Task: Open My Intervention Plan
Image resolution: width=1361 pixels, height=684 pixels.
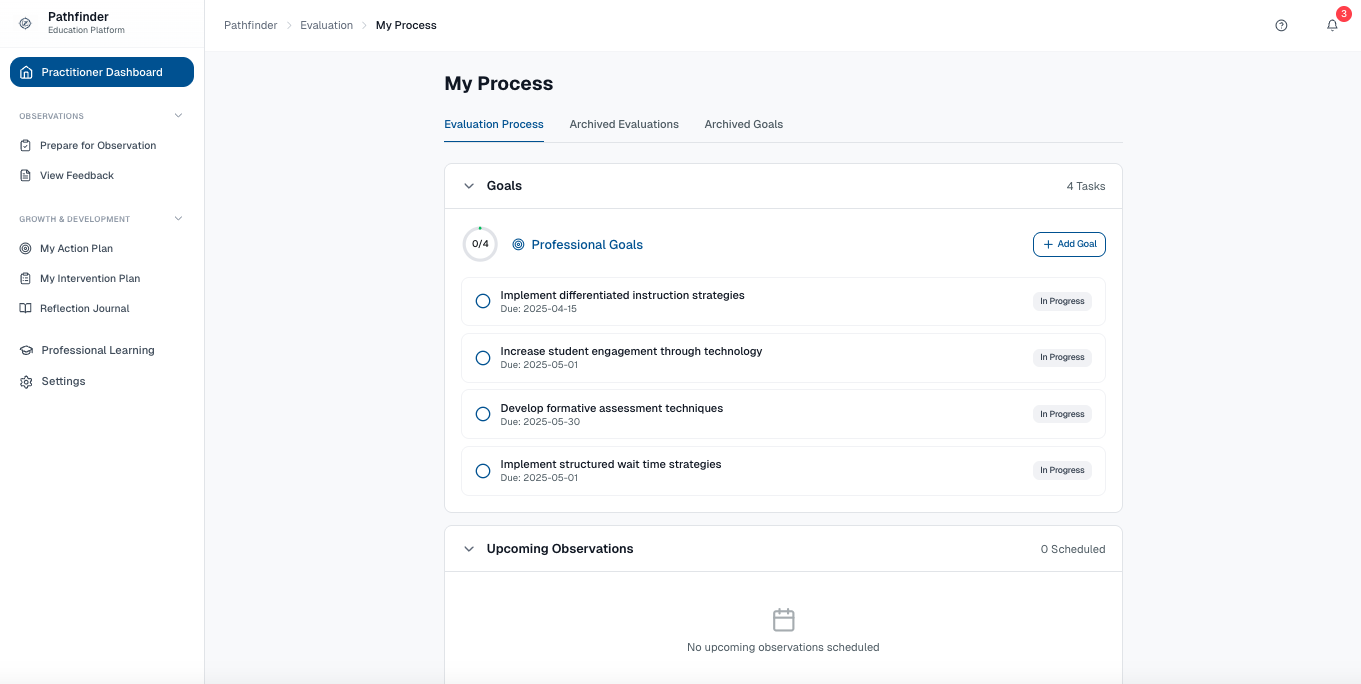Action: (92, 278)
